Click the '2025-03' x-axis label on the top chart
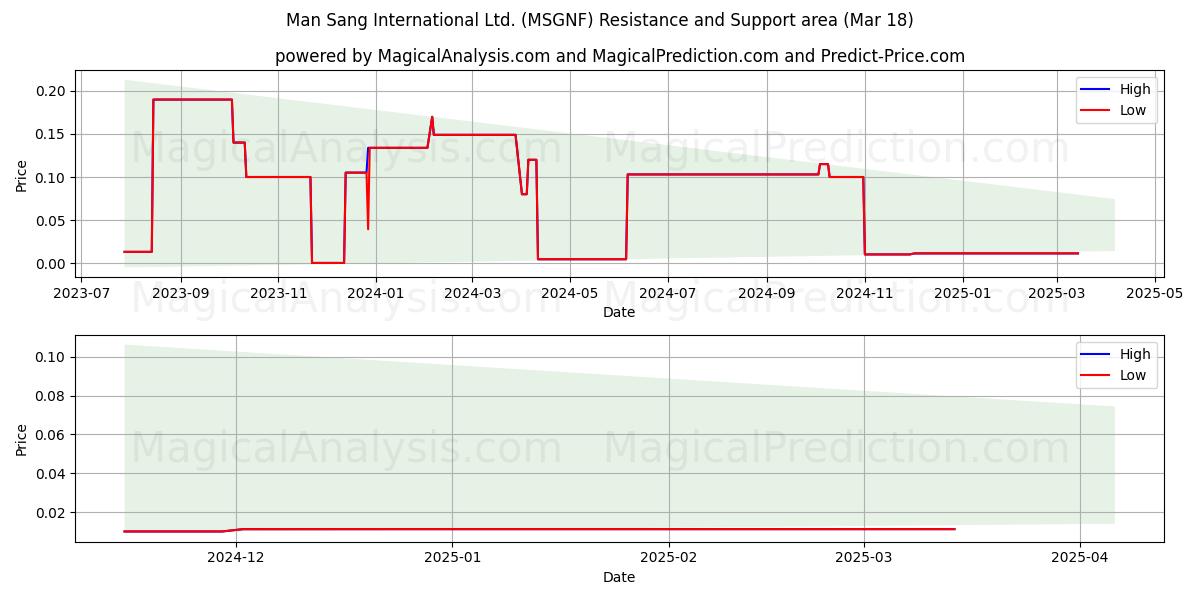 1057,293
